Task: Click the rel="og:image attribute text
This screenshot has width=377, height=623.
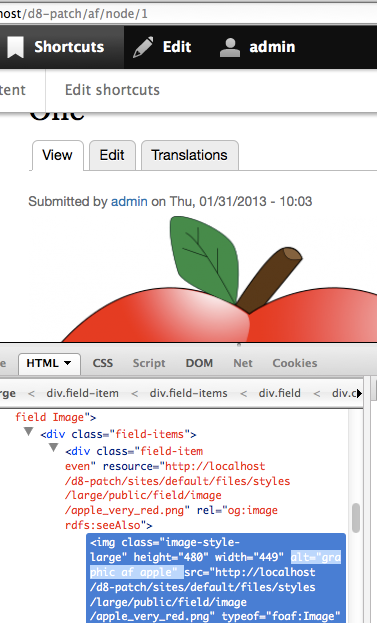Action: click(x=237, y=510)
